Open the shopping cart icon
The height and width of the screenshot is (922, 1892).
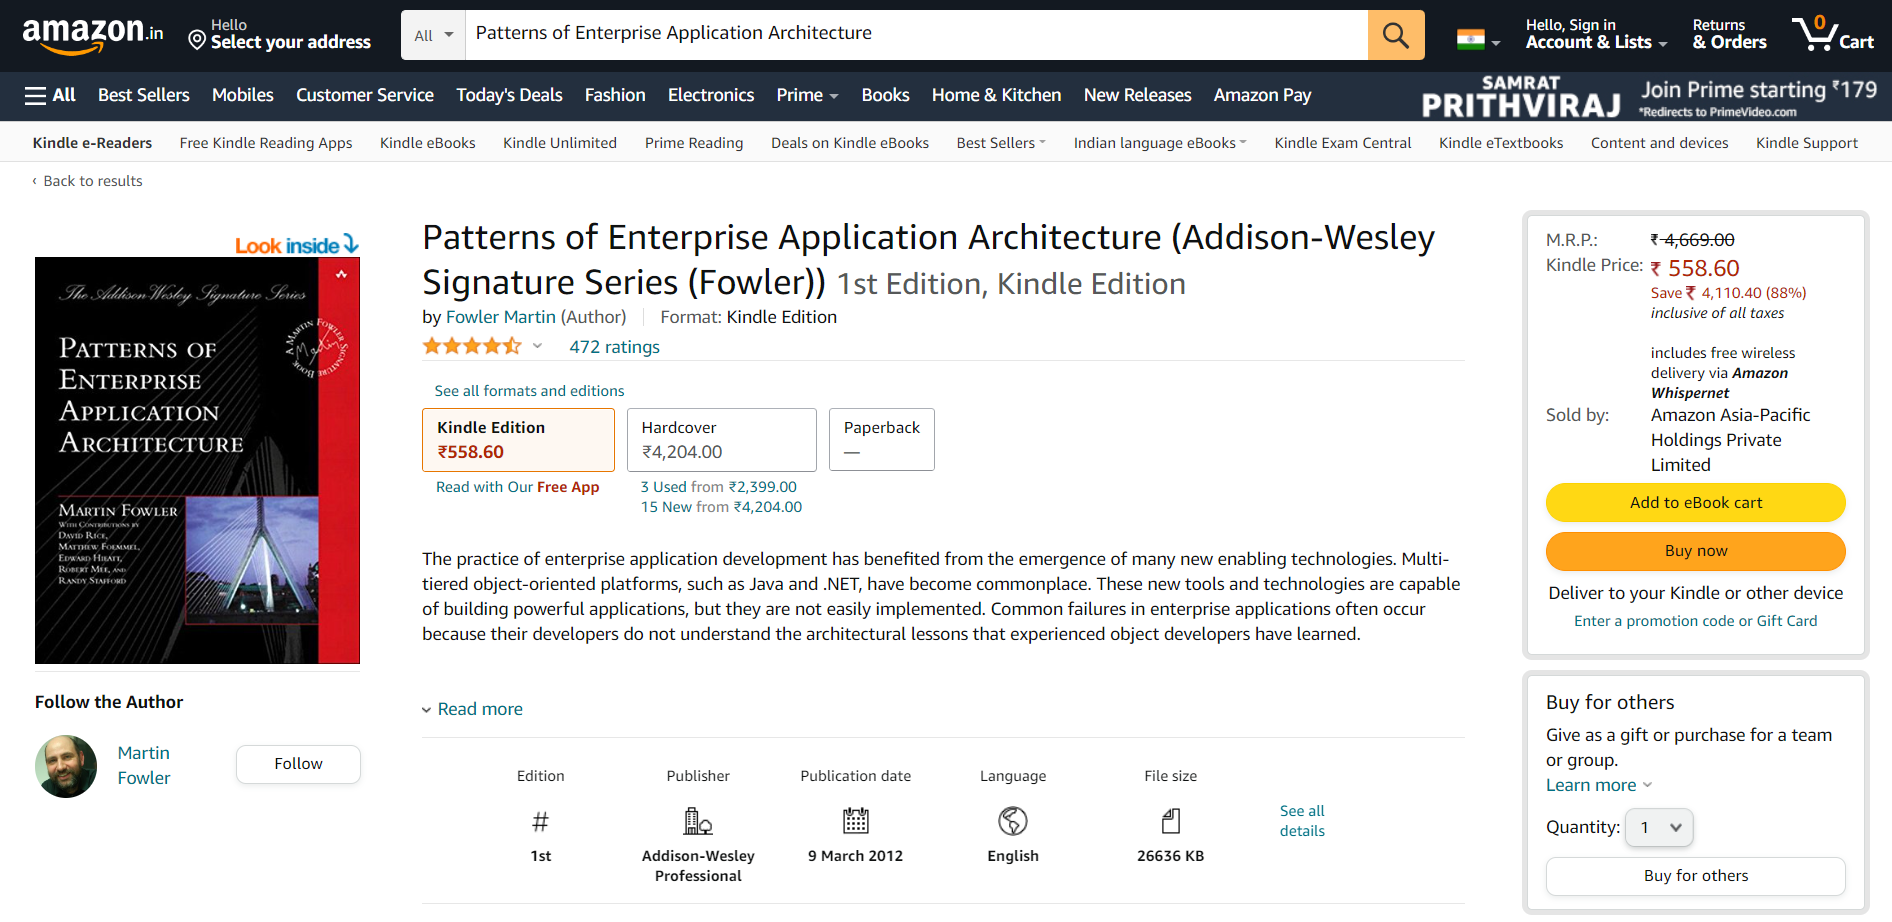(1832, 35)
